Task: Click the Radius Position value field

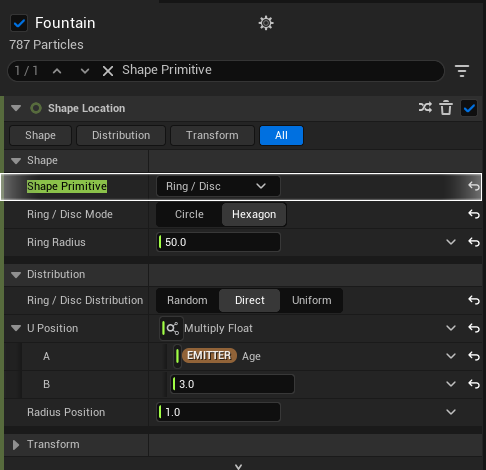Action: (x=218, y=412)
